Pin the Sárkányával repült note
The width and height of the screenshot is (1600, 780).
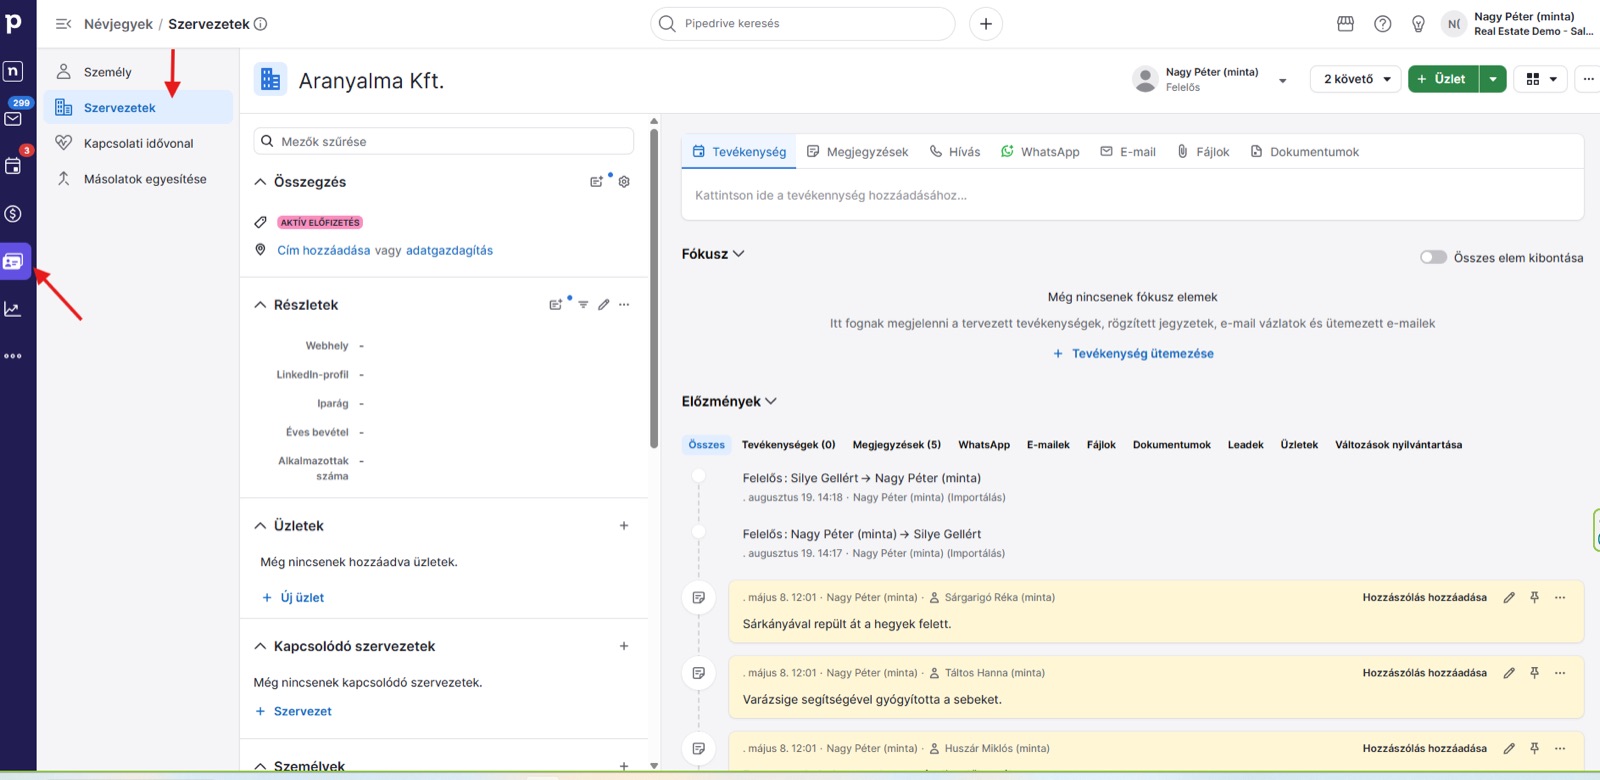click(1534, 598)
